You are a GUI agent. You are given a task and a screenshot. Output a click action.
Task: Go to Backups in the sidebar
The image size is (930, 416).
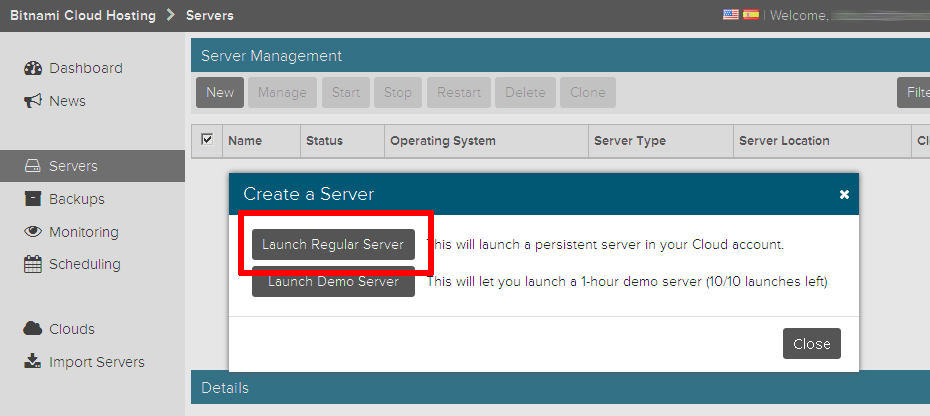(x=77, y=199)
